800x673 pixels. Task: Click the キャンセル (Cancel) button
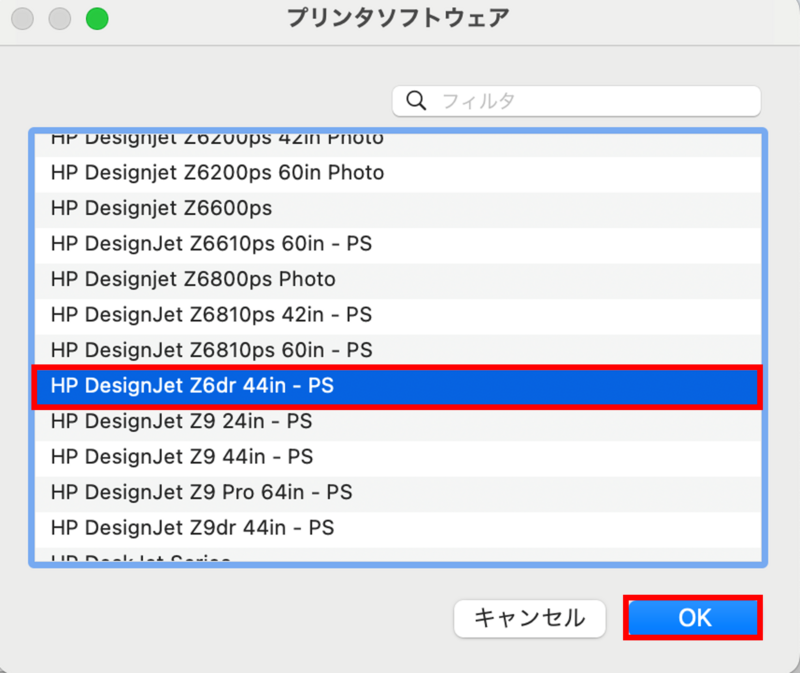[529, 618]
